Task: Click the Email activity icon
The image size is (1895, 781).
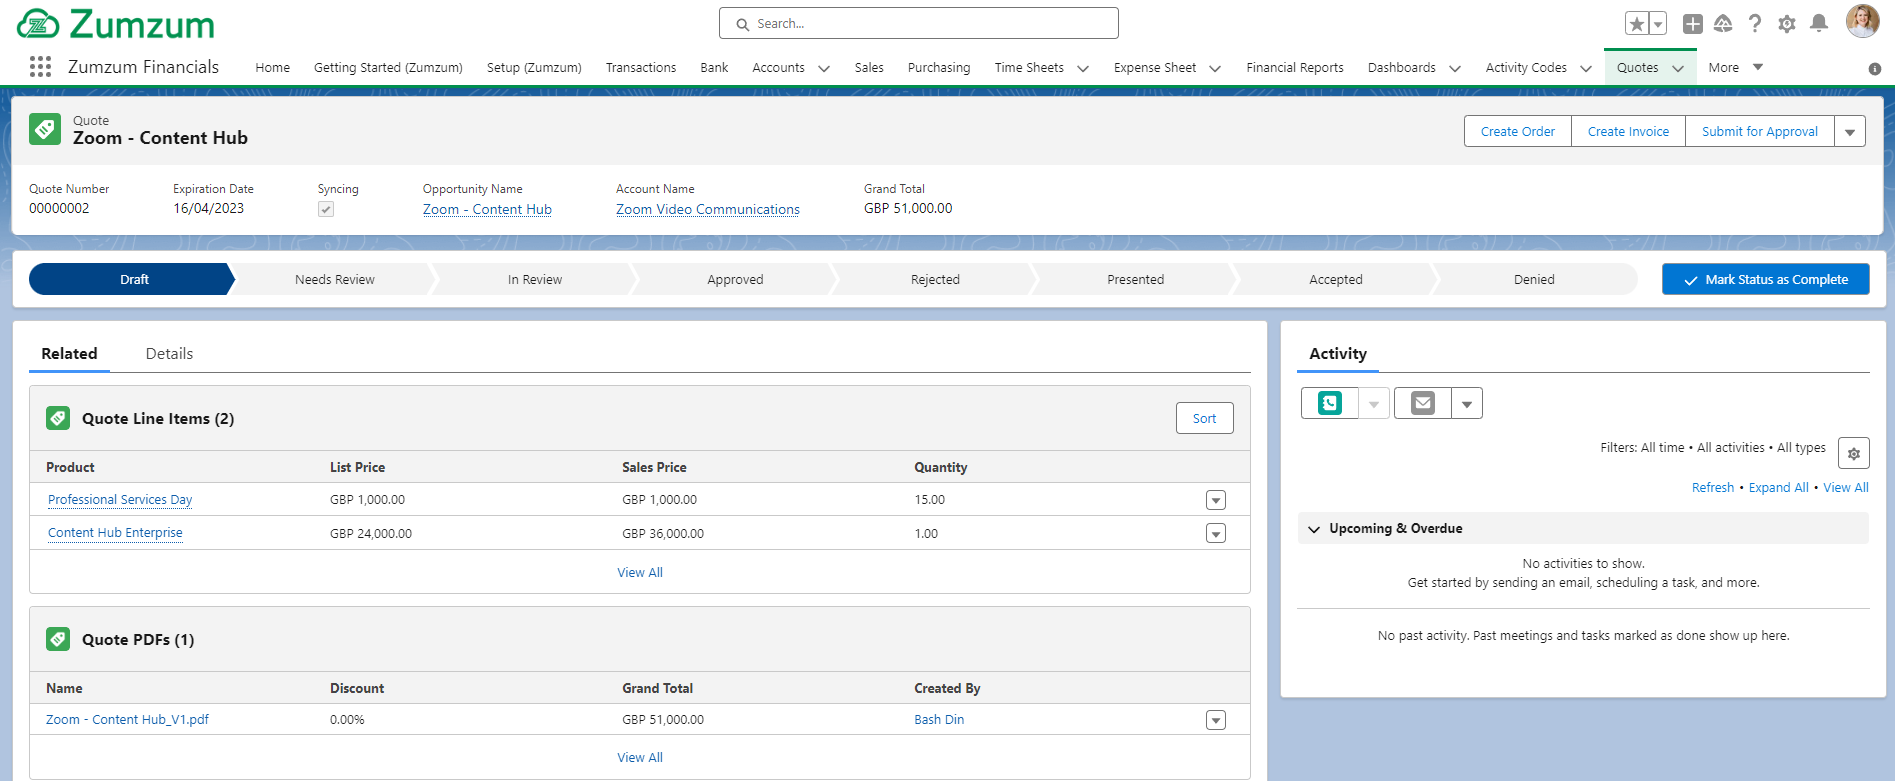Action: (x=1423, y=403)
